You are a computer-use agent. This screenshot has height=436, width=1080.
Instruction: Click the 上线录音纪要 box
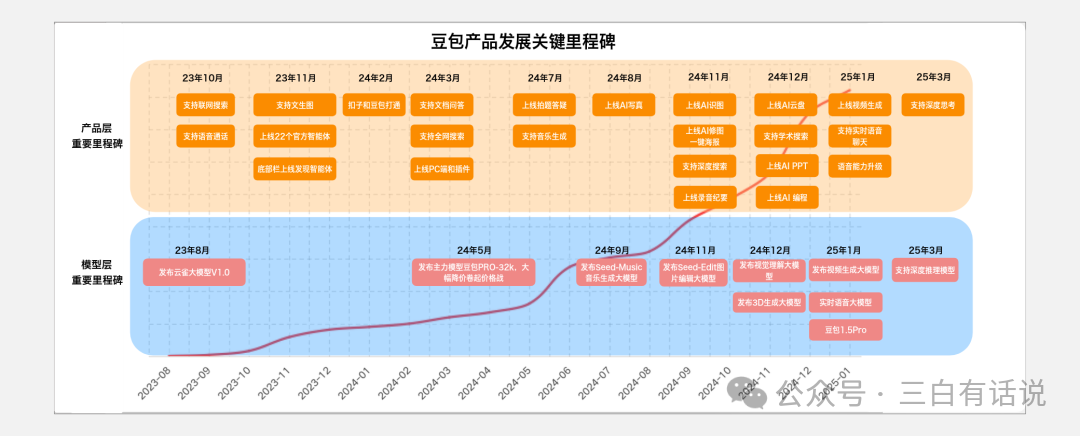click(x=705, y=197)
